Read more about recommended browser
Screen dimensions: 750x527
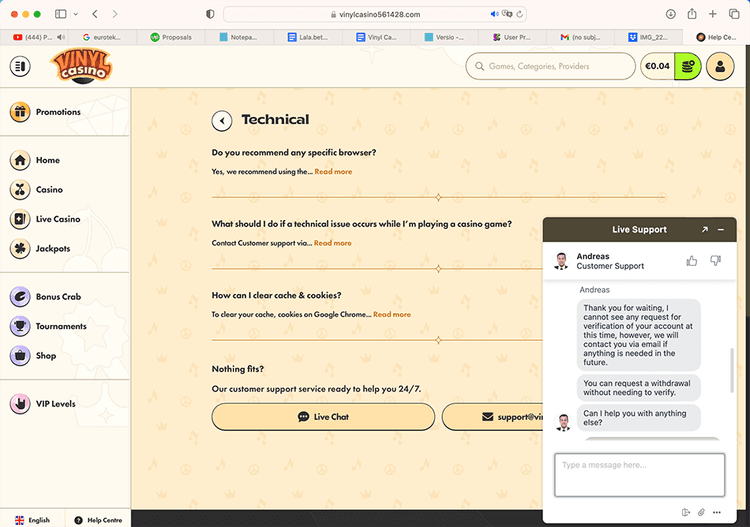(333, 172)
